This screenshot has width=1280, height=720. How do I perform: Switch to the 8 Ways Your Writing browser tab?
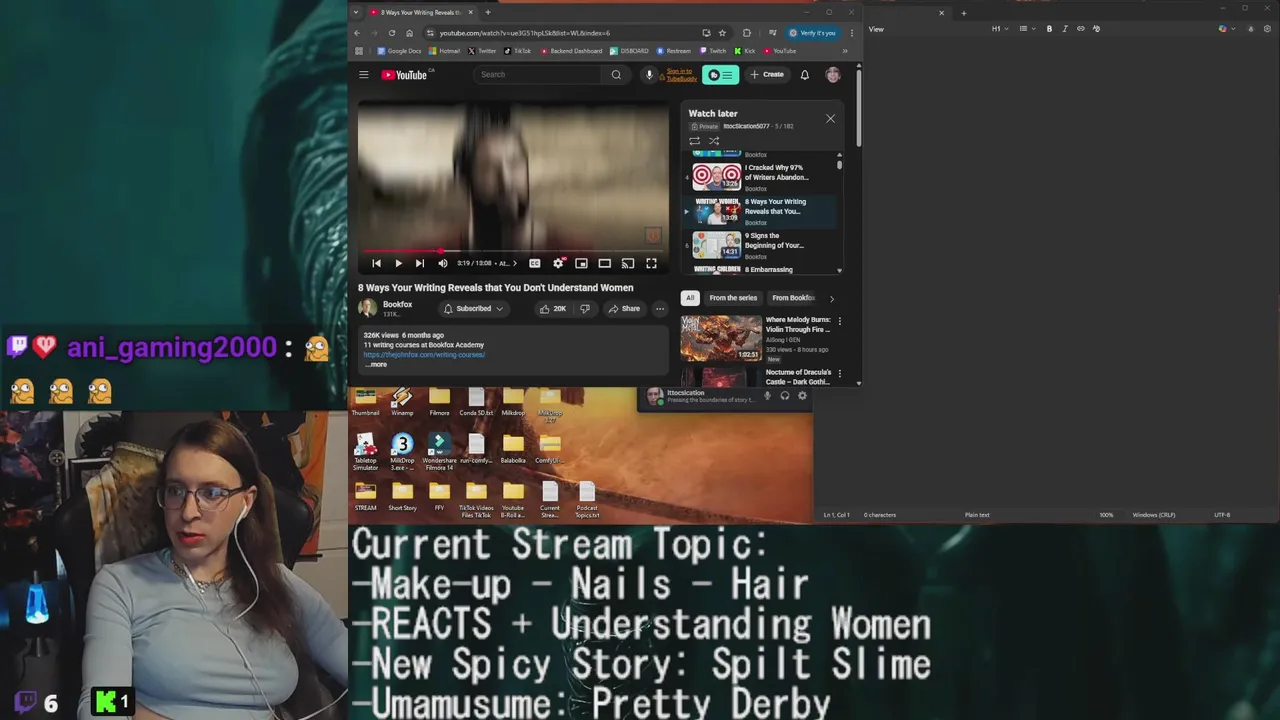click(x=420, y=12)
